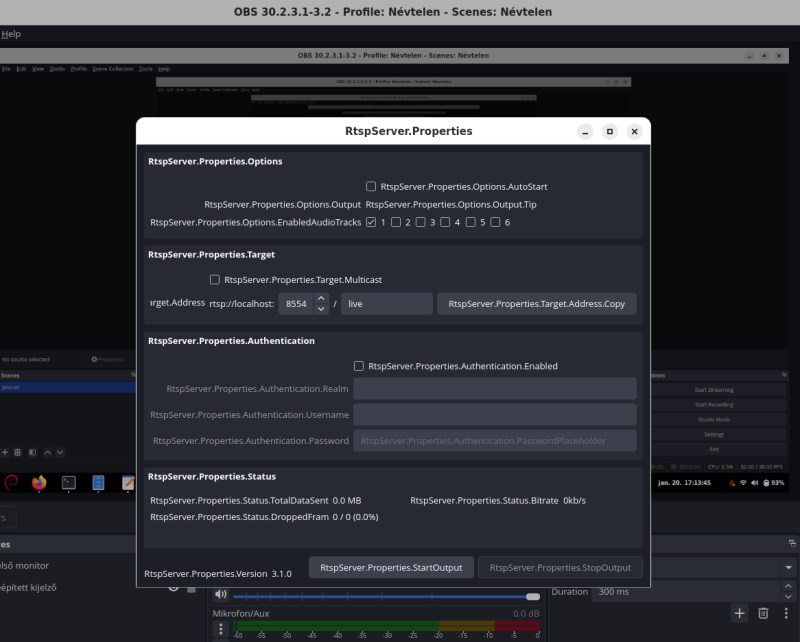Click the stream path field 'live'
This screenshot has height=642, width=800.
click(x=387, y=304)
